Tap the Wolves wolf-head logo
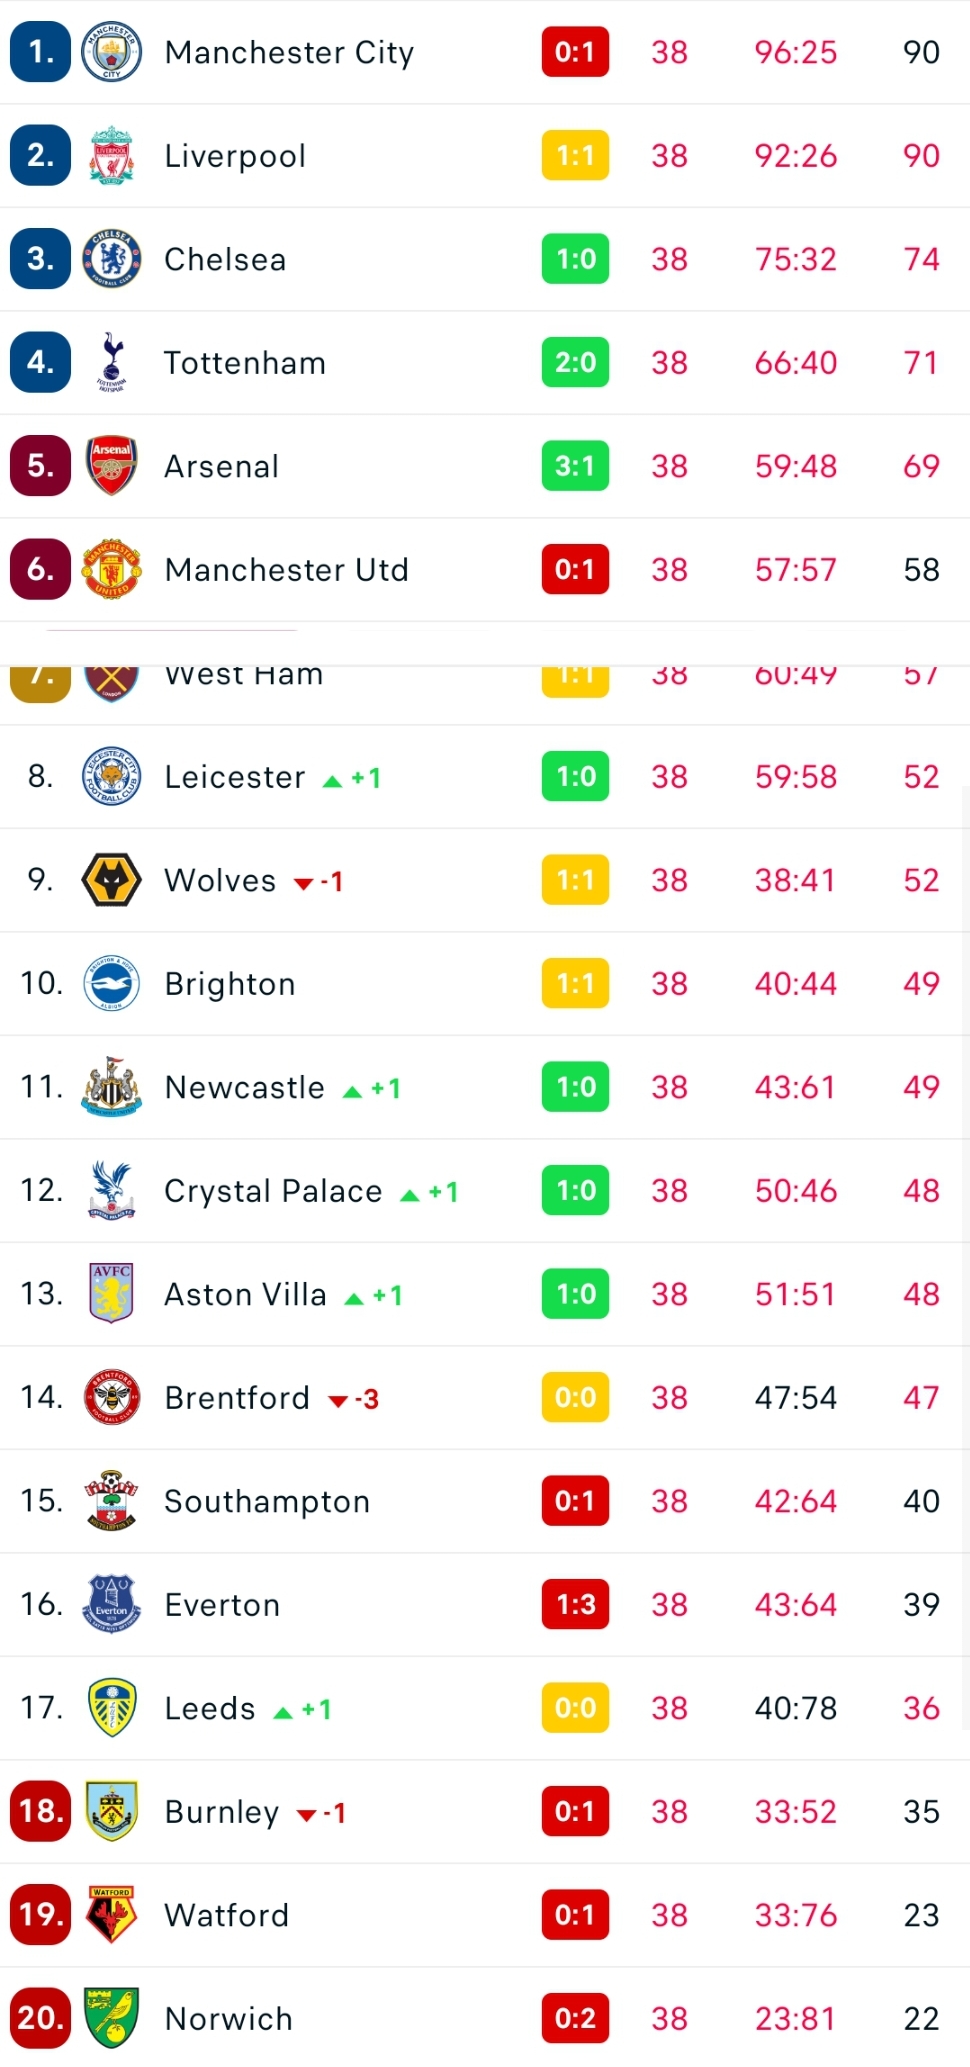970x2067 pixels. pos(111,880)
